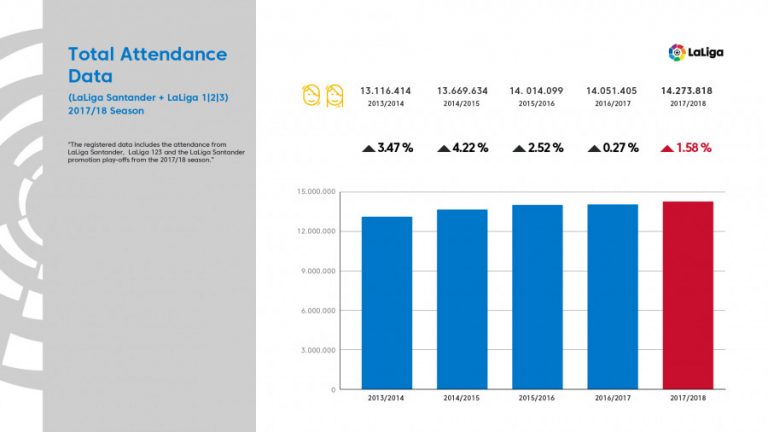
Task: Click the 'Total Attendance Data' title
Action: [147, 65]
